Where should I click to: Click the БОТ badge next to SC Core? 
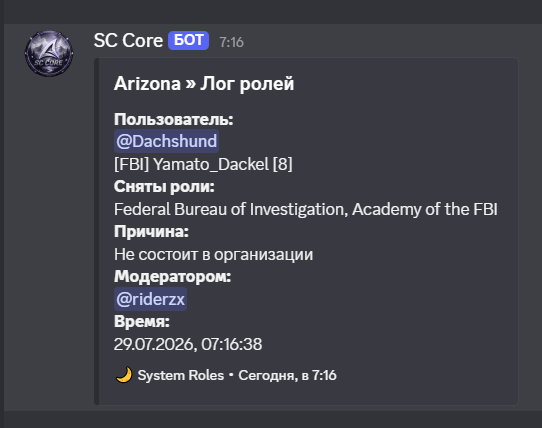click(x=188, y=40)
